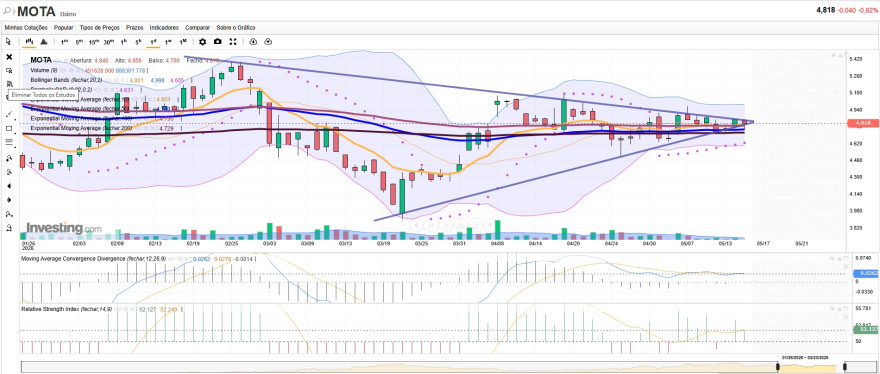
Task: Click the save chart cloud upload icon
Action: click(x=253, y=42)
